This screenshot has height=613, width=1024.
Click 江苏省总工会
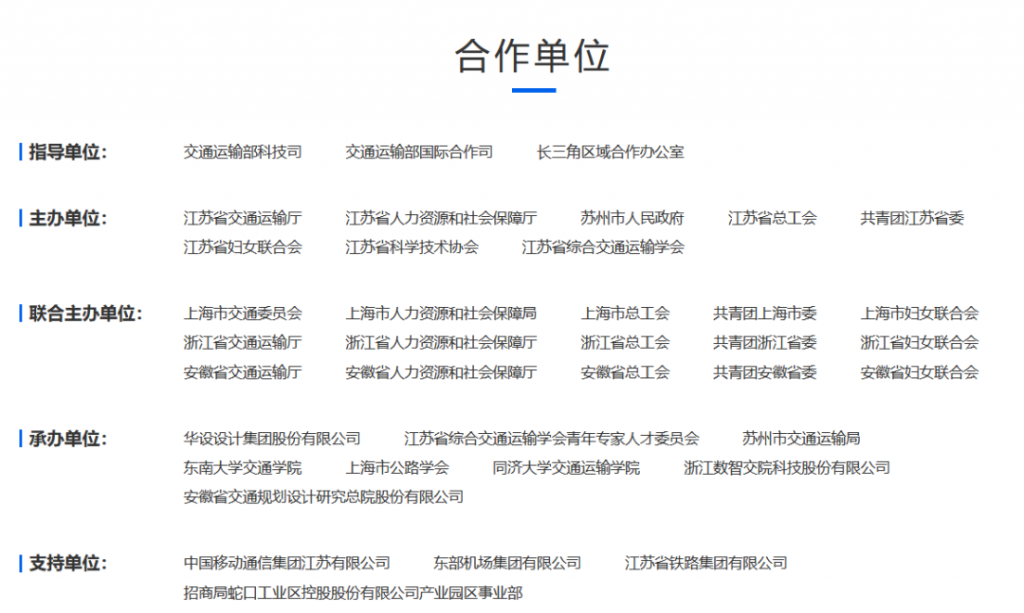point(772,218)
